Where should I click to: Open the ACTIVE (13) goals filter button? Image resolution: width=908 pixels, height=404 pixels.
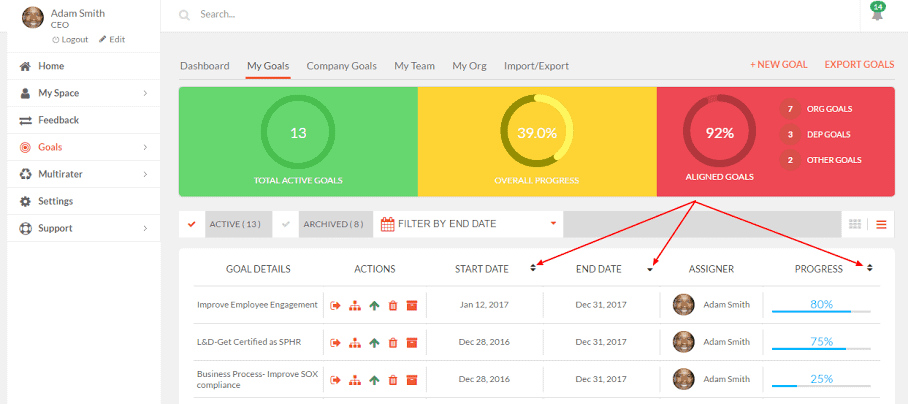238,224
